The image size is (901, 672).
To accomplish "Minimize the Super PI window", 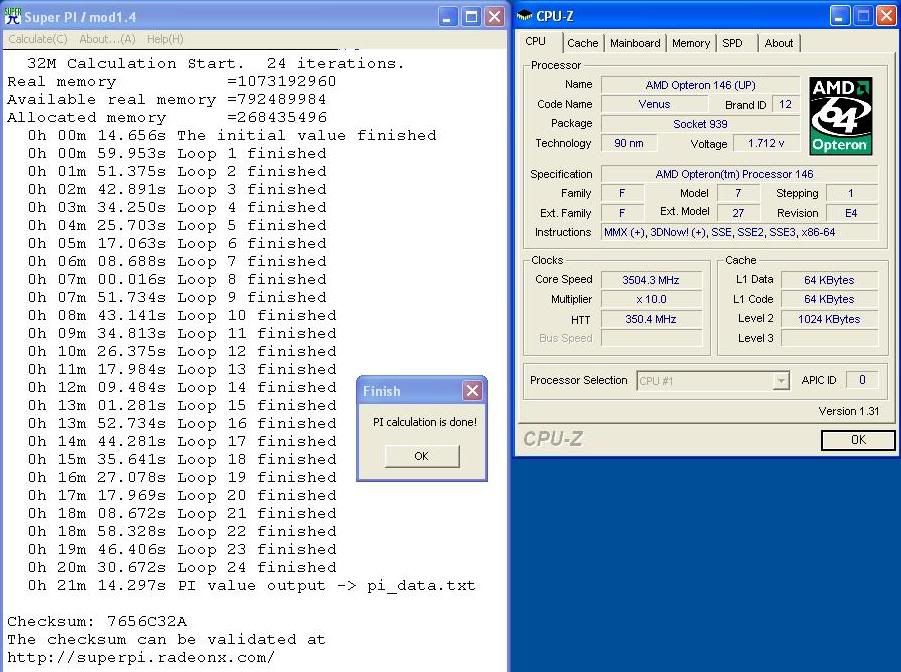I will (x=448, y=17).
